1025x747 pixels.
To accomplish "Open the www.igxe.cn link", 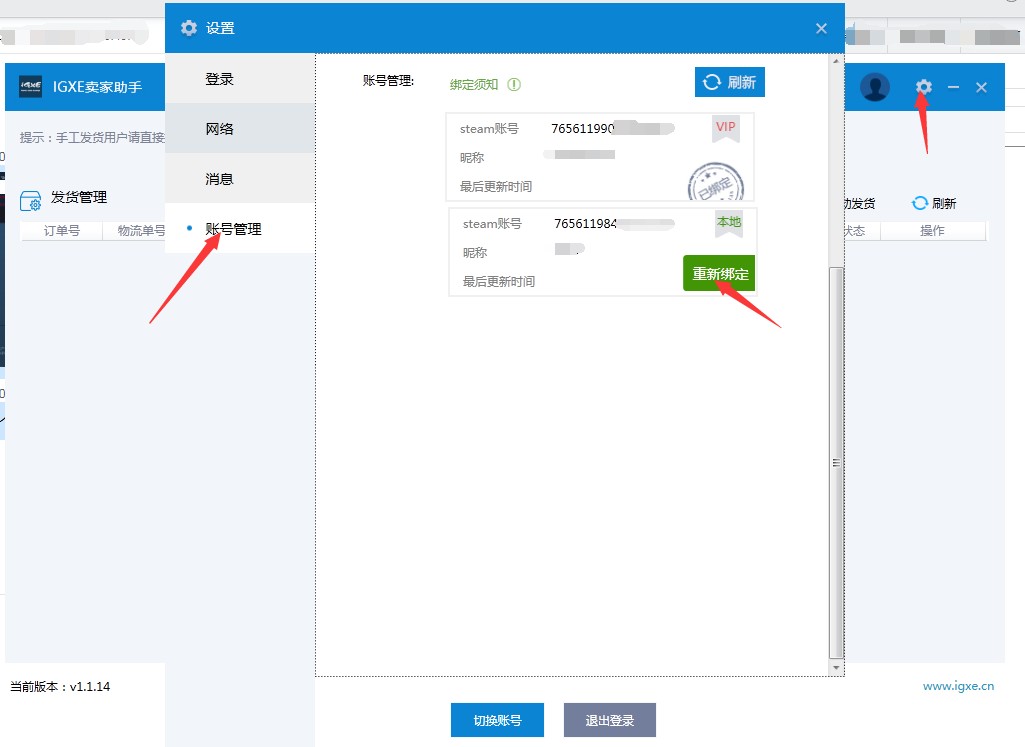I will click(957, 686).
